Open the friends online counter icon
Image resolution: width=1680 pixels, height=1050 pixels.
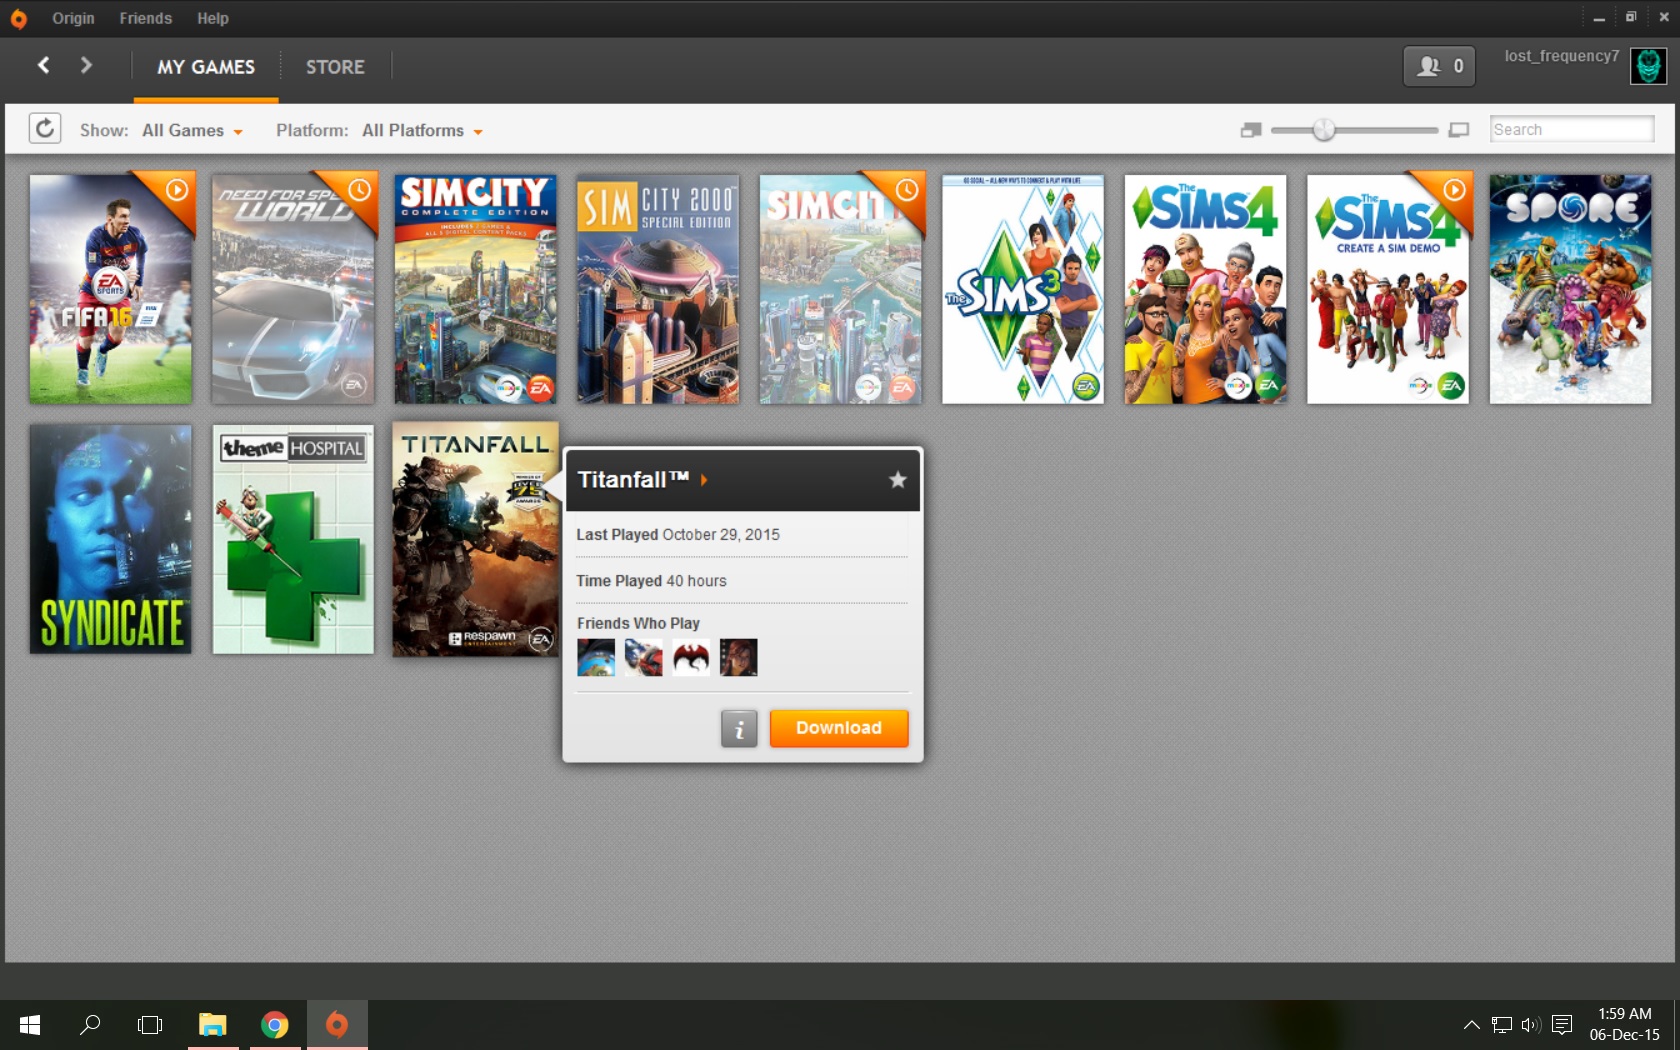coord(1439,66)
